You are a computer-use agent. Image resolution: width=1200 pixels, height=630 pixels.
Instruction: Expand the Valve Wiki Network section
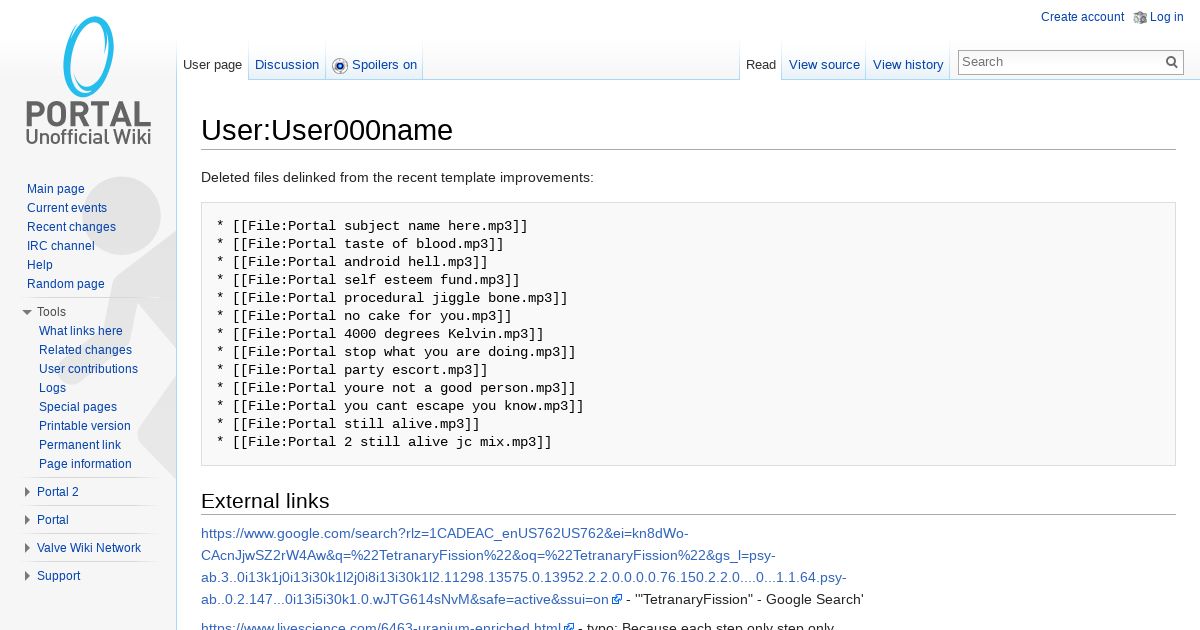(x=28, y=548)
